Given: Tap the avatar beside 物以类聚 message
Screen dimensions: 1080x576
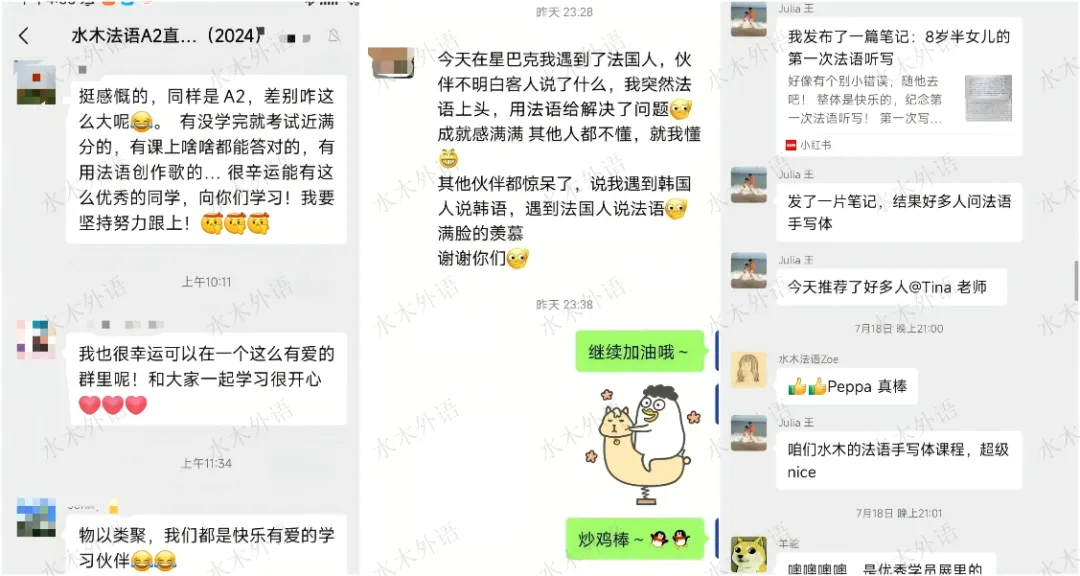Looking at the screenshot, I should point(36,518).
